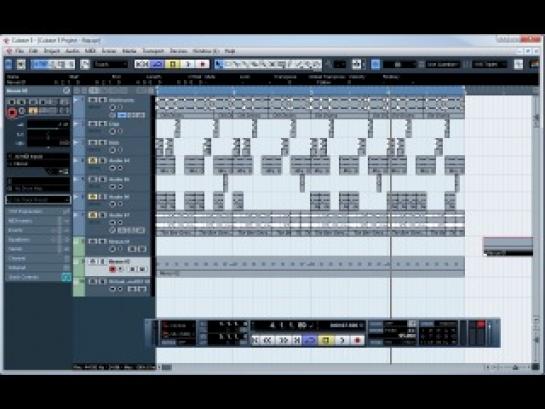Enable record on the inspector track

coord(12,112)
